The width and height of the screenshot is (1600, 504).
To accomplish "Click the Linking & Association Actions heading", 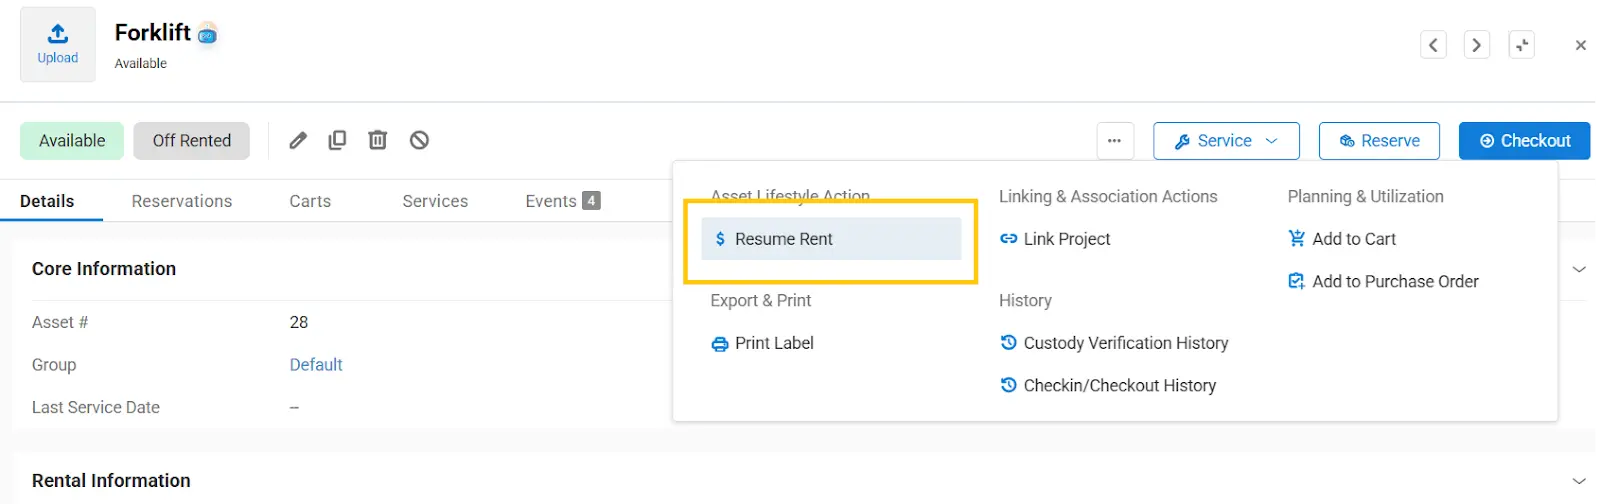I will point(1108,197).
